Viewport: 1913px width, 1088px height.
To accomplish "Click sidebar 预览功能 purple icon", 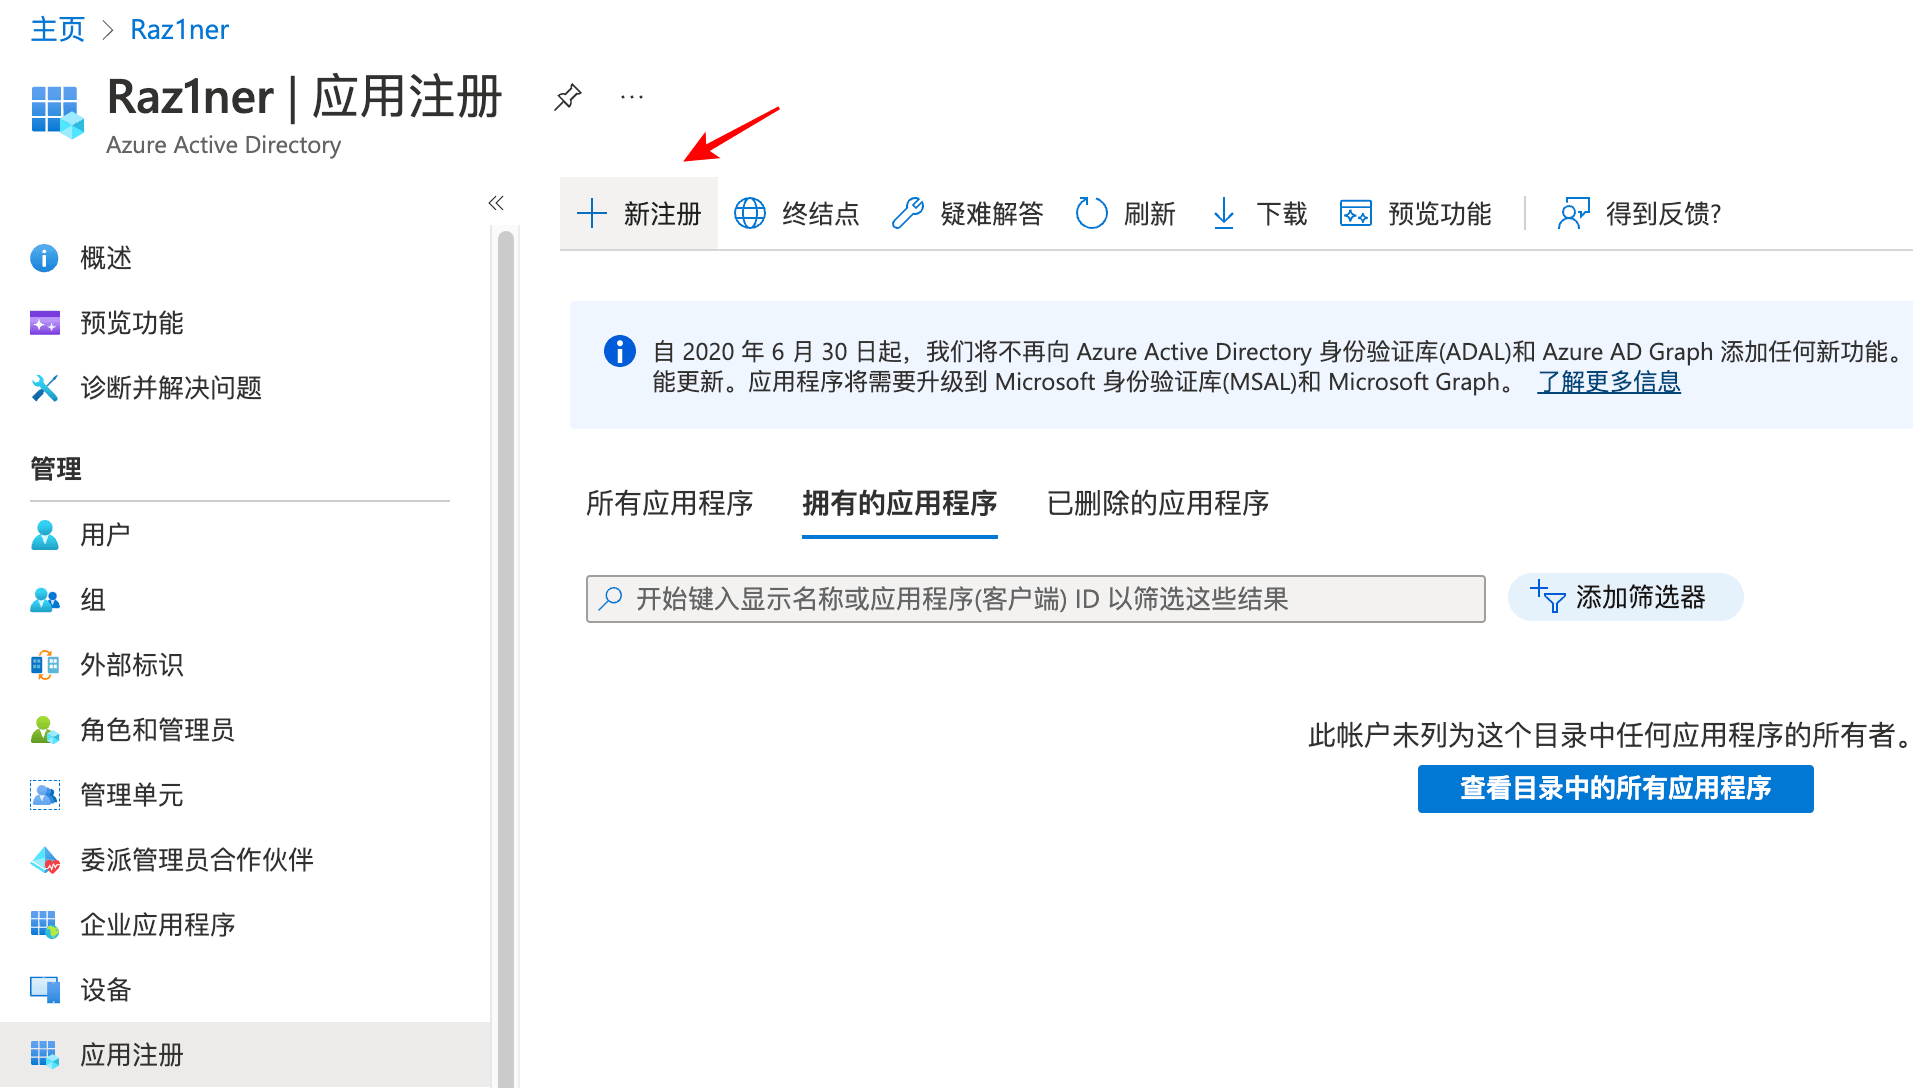I will [x=44, y=323].
